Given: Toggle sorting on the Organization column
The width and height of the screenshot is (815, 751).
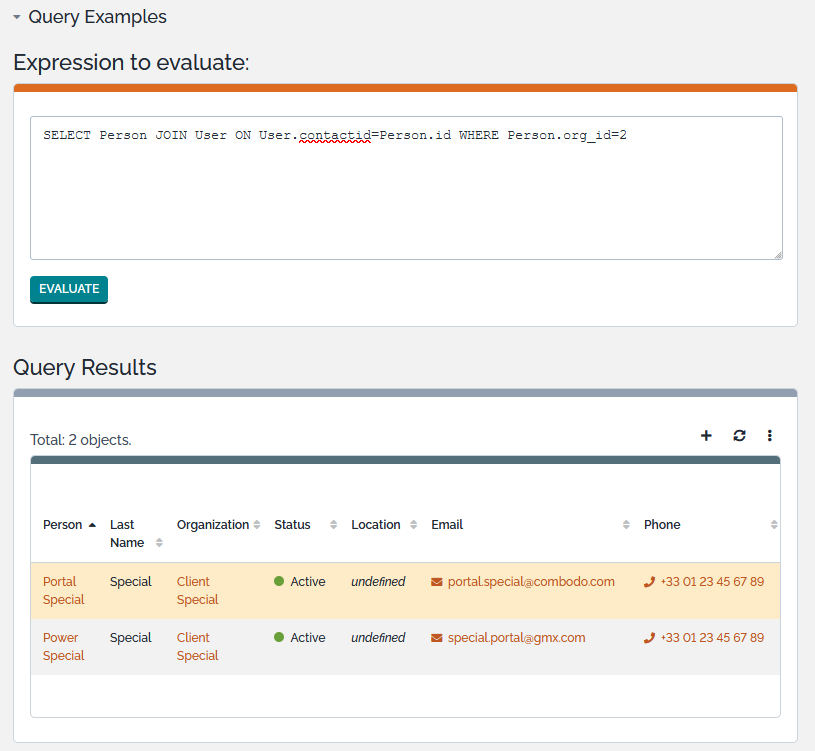Looking at the screenshot, I should [256, 524].
